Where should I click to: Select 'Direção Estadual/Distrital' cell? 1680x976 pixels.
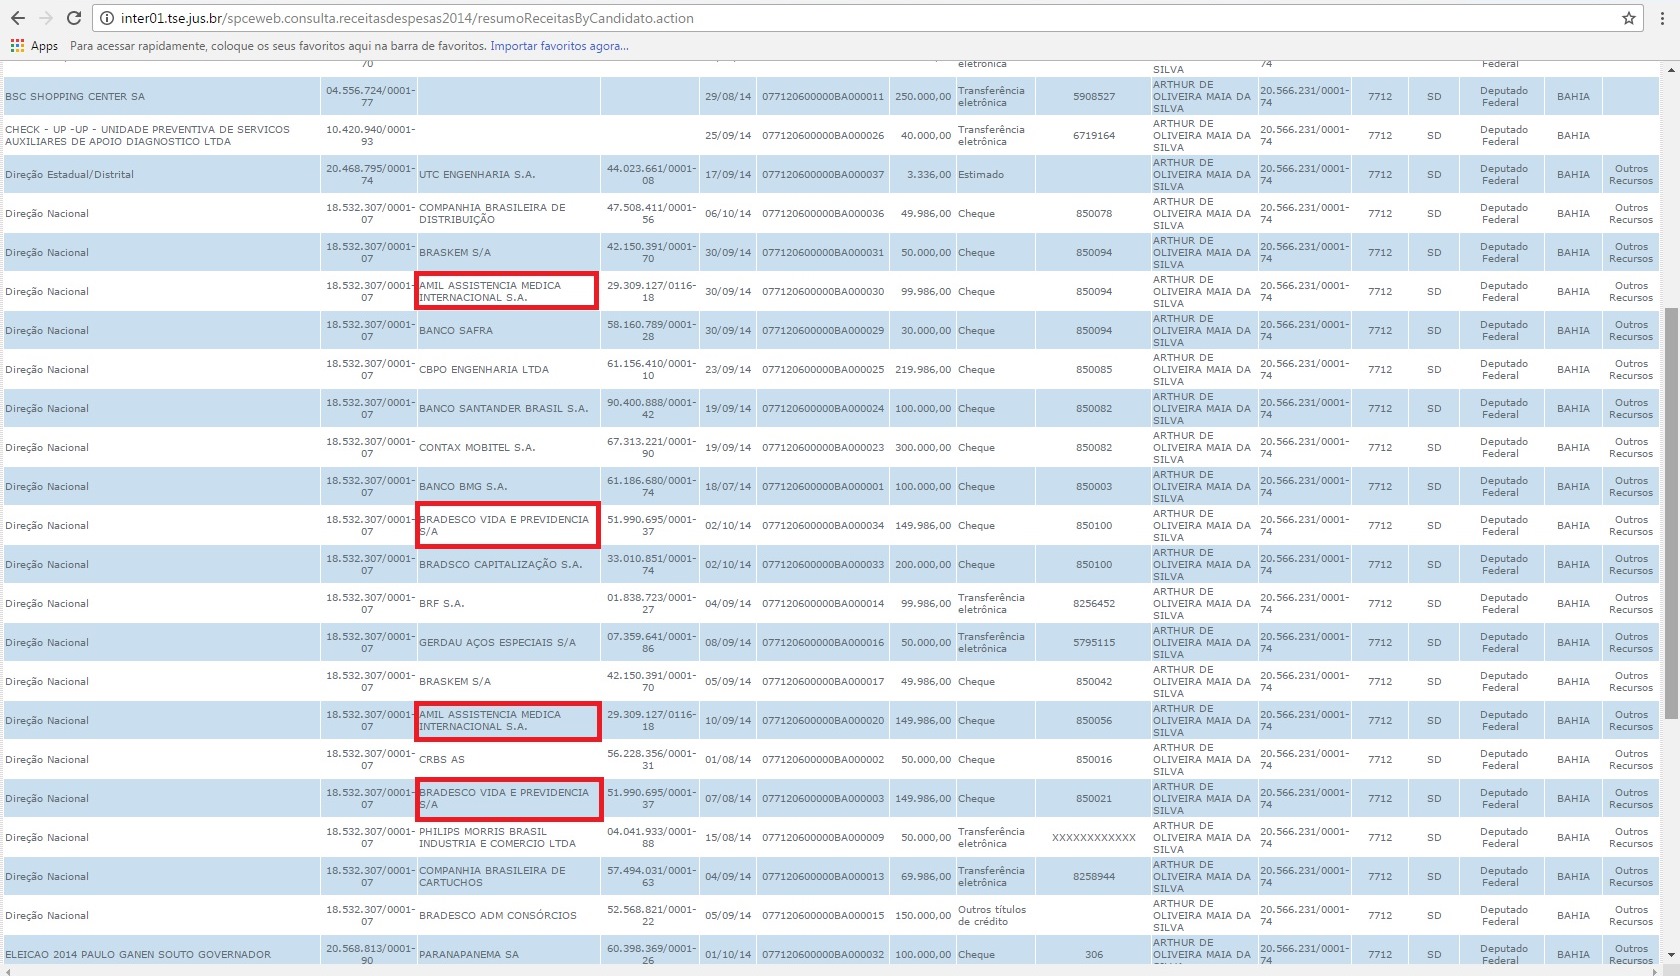point(161,175)
